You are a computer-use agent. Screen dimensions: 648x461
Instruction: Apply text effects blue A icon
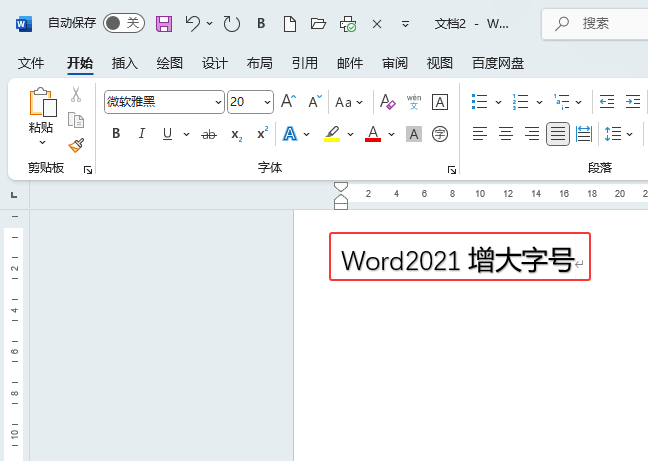point(290,134)
